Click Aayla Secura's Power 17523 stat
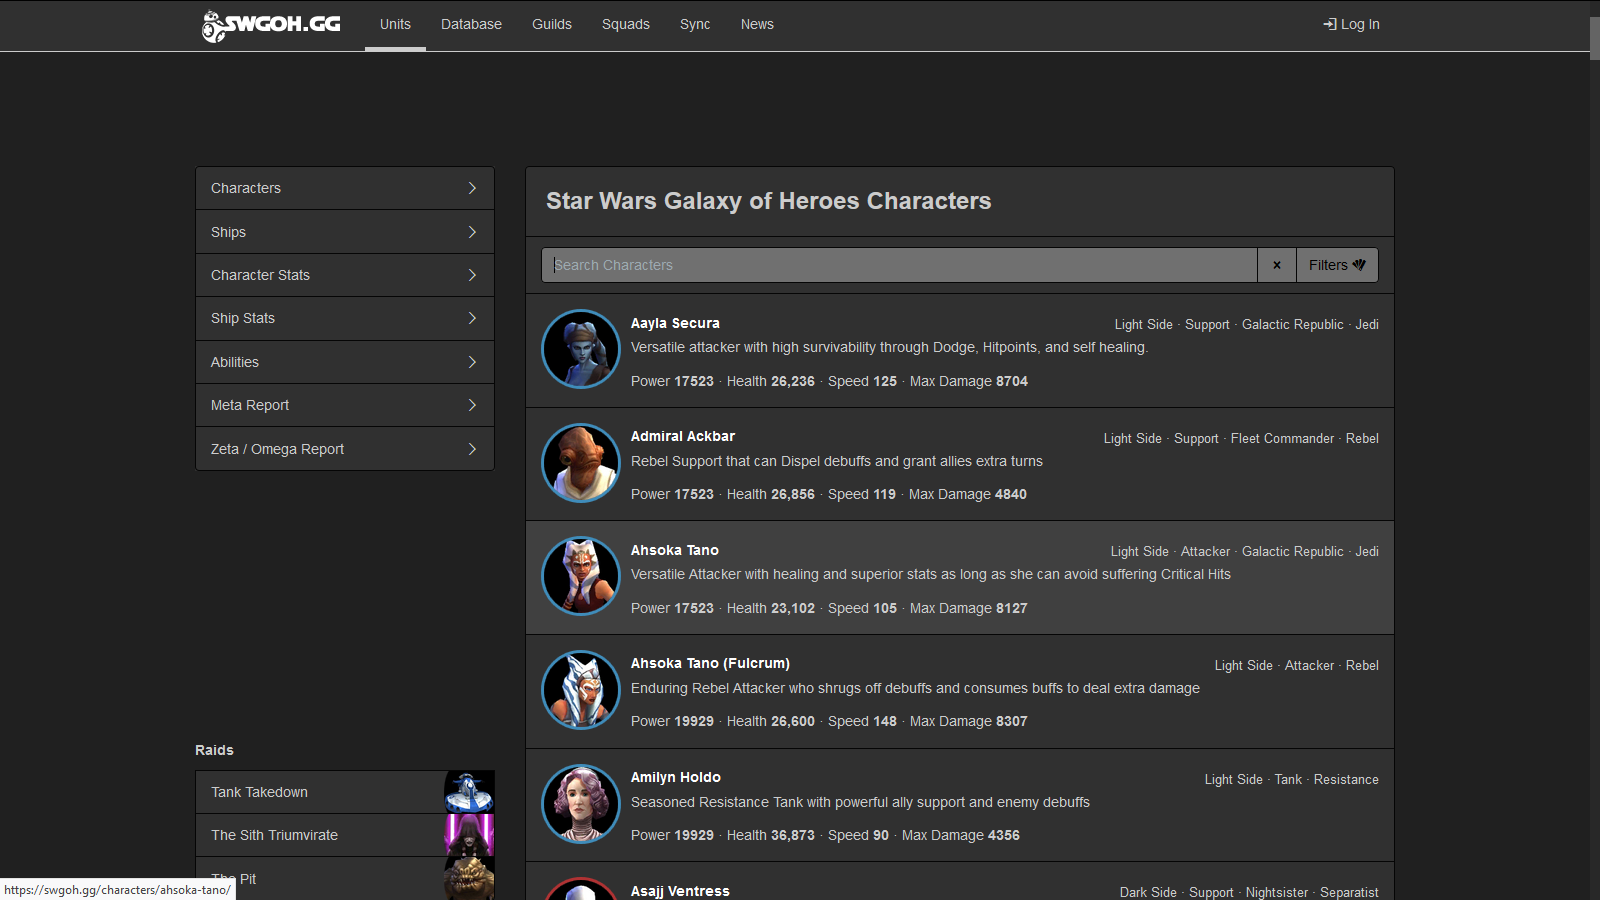 coord(672,381)
